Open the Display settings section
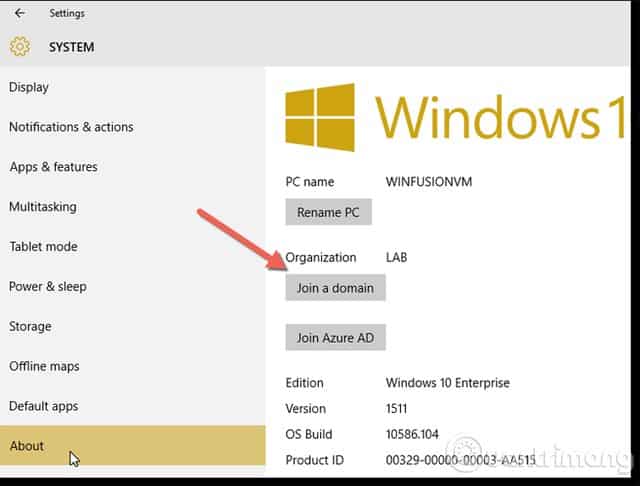 [x=133, y=87]
